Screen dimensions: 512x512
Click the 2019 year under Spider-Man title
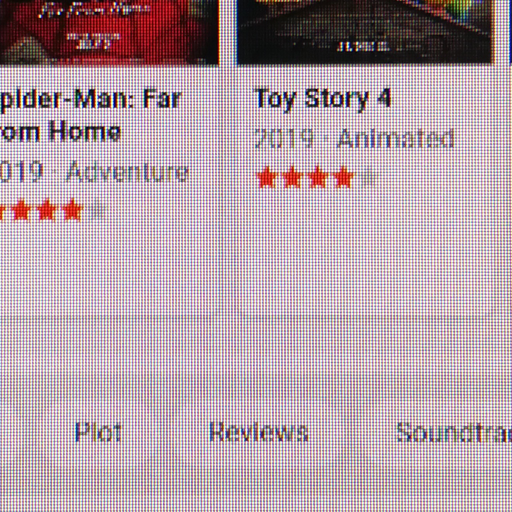click(22, 172)
